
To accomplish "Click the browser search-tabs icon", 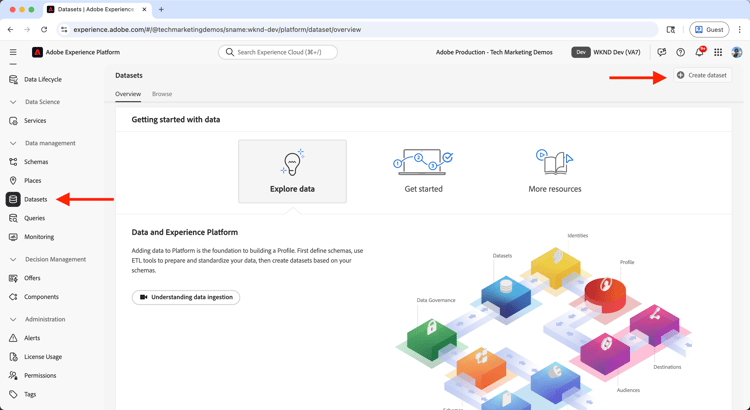I will click(671, 30).
